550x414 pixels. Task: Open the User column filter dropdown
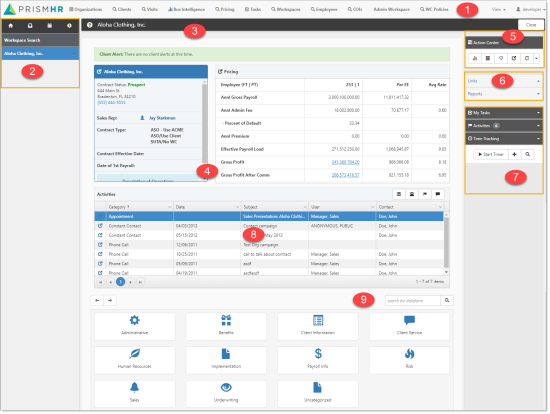click(373, 207)
